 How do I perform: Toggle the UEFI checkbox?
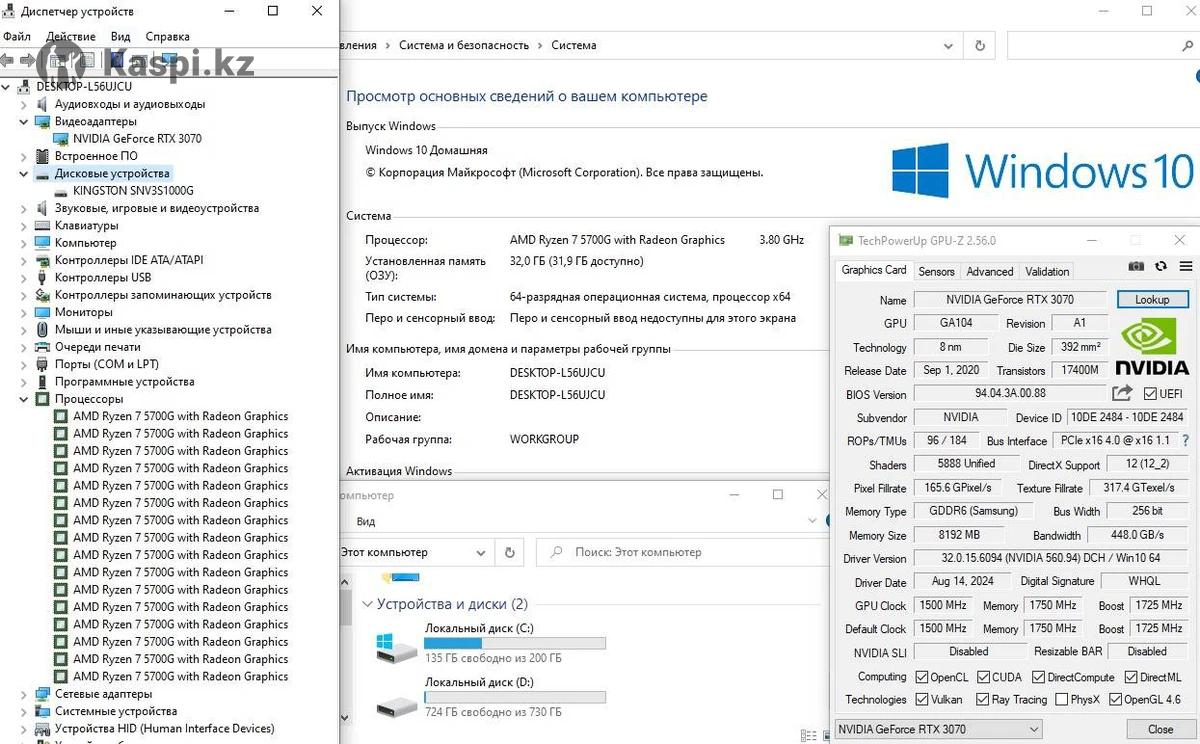coord(1150,394)
